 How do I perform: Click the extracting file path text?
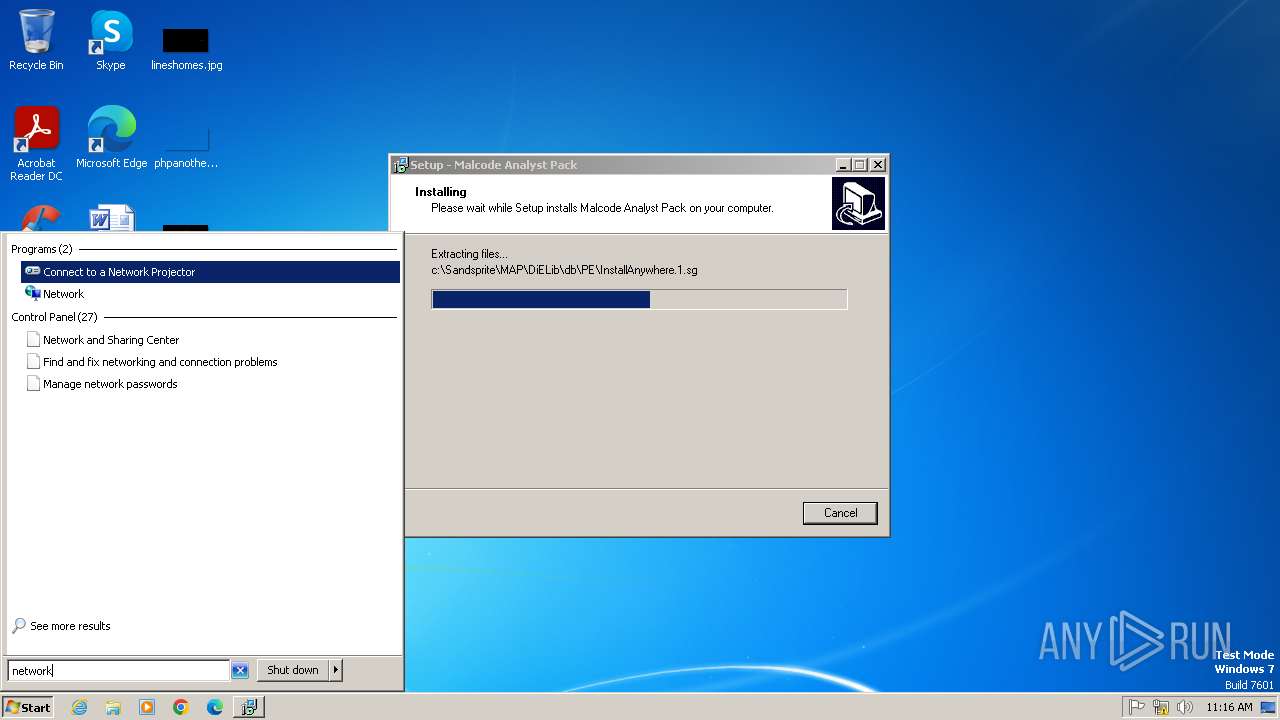564,270
